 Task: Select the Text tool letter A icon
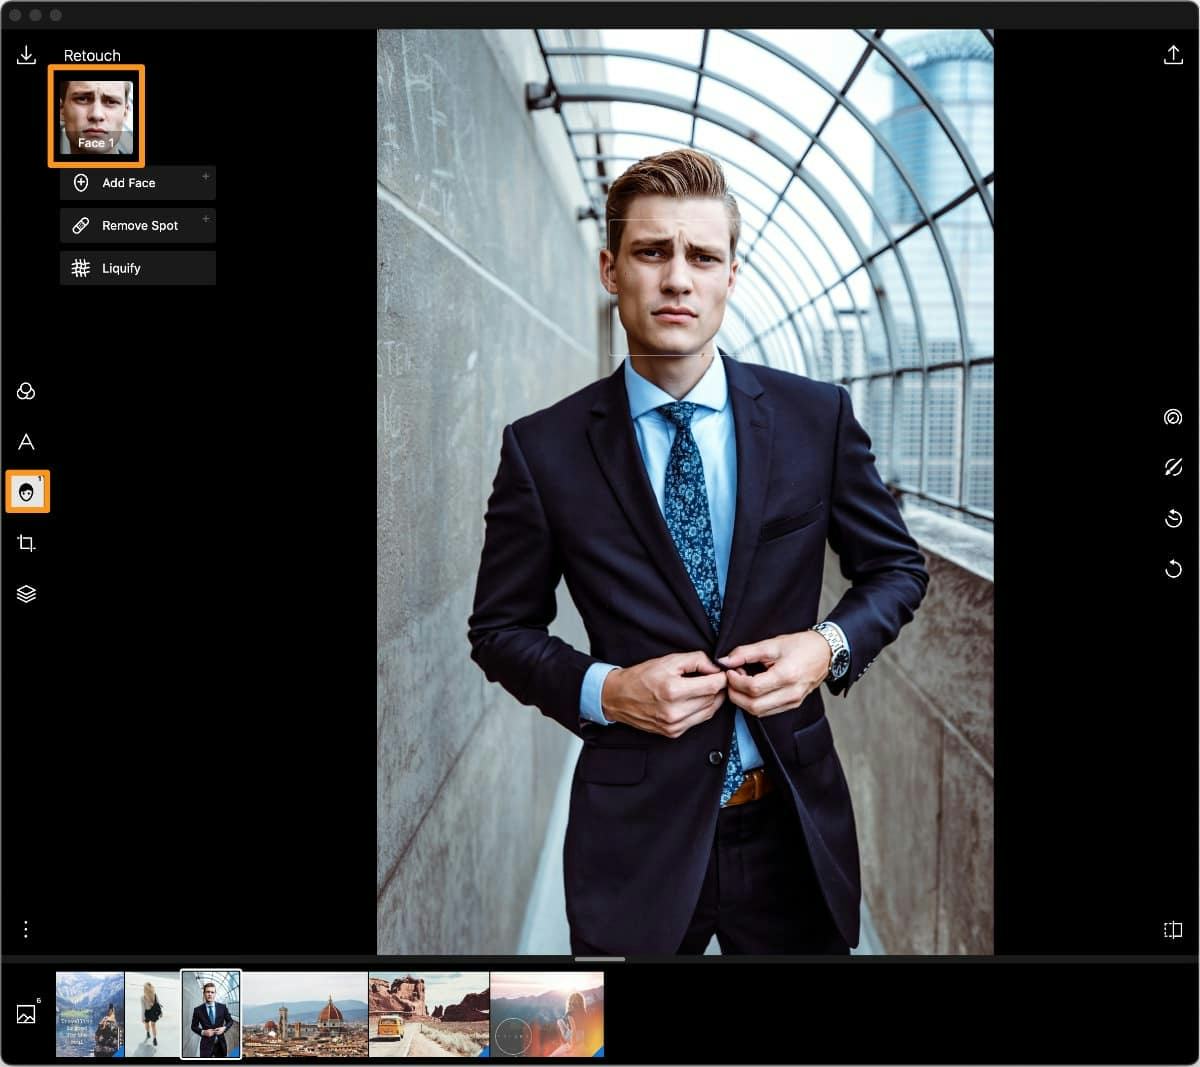click(26, 442)
